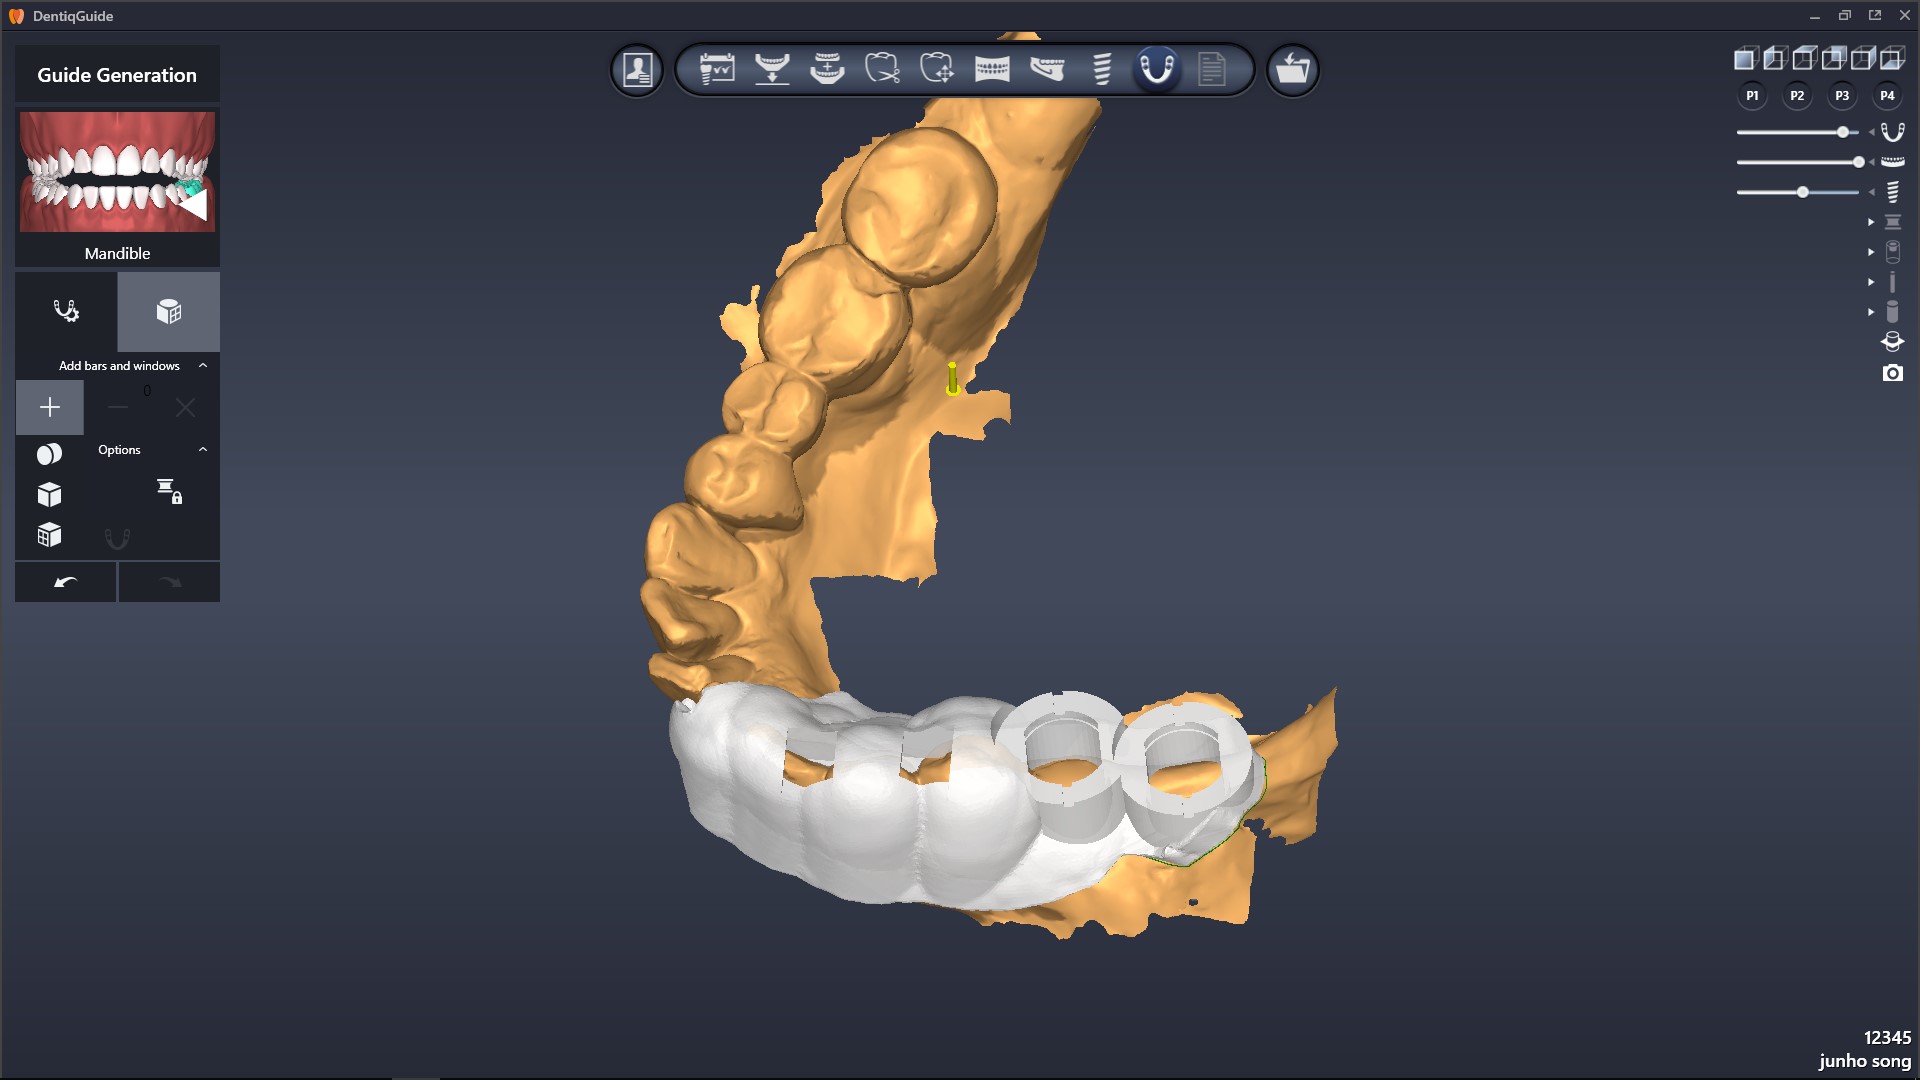
Task: Select the last cube view orientation
Action: 1891,59
